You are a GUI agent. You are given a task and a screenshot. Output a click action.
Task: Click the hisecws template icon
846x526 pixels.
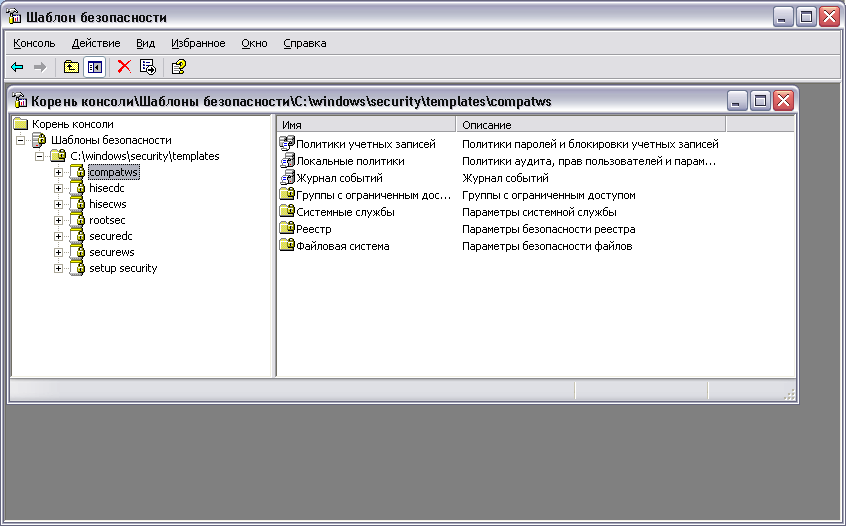(78, 204)
